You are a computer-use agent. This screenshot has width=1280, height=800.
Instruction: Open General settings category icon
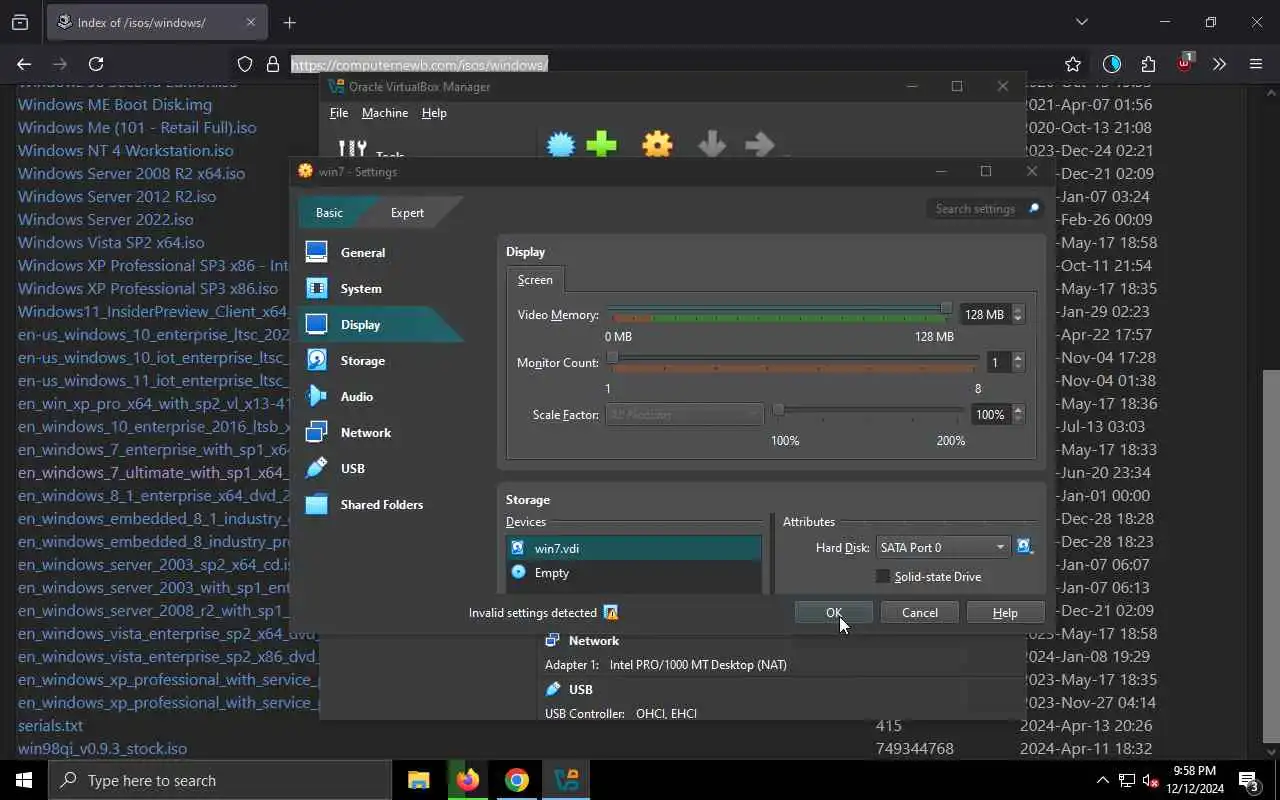[x=316, y=252]
